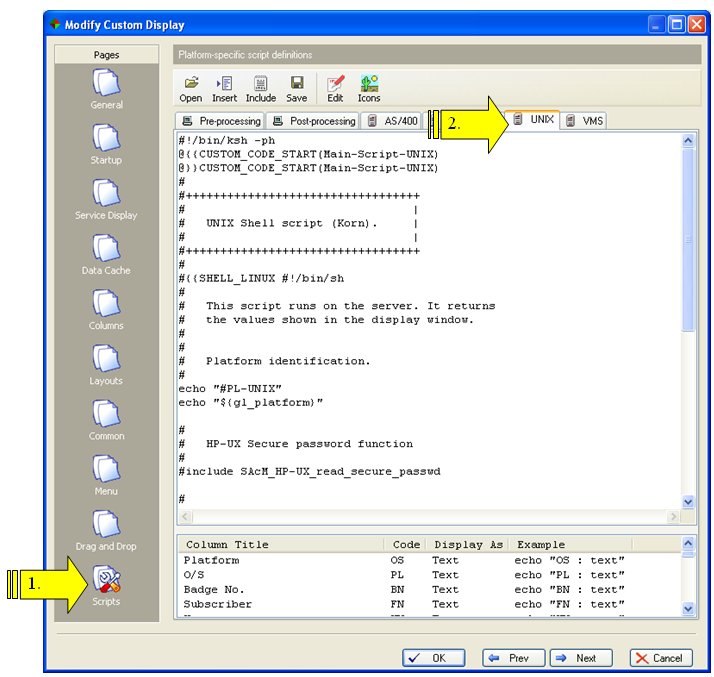Click the Open script toolbar icon
Screen dimensions: 714x677
click(x=190, y=88)
